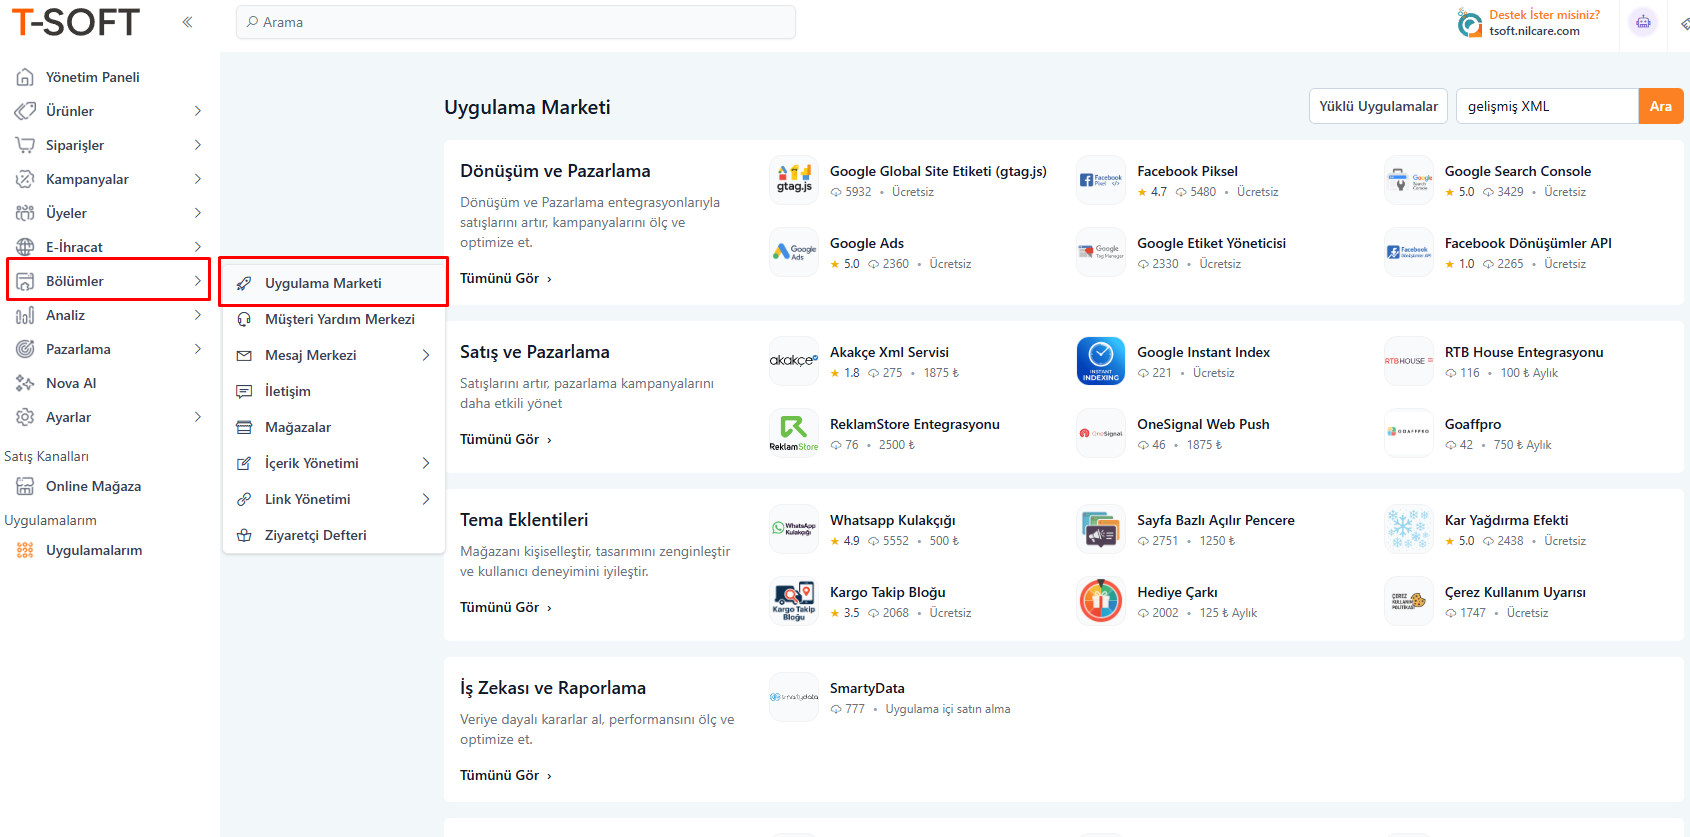Viewport: 1690px width, 837px height.
Task: Expand the Üyeler sidebar menu
Action: tap(197, 213)
